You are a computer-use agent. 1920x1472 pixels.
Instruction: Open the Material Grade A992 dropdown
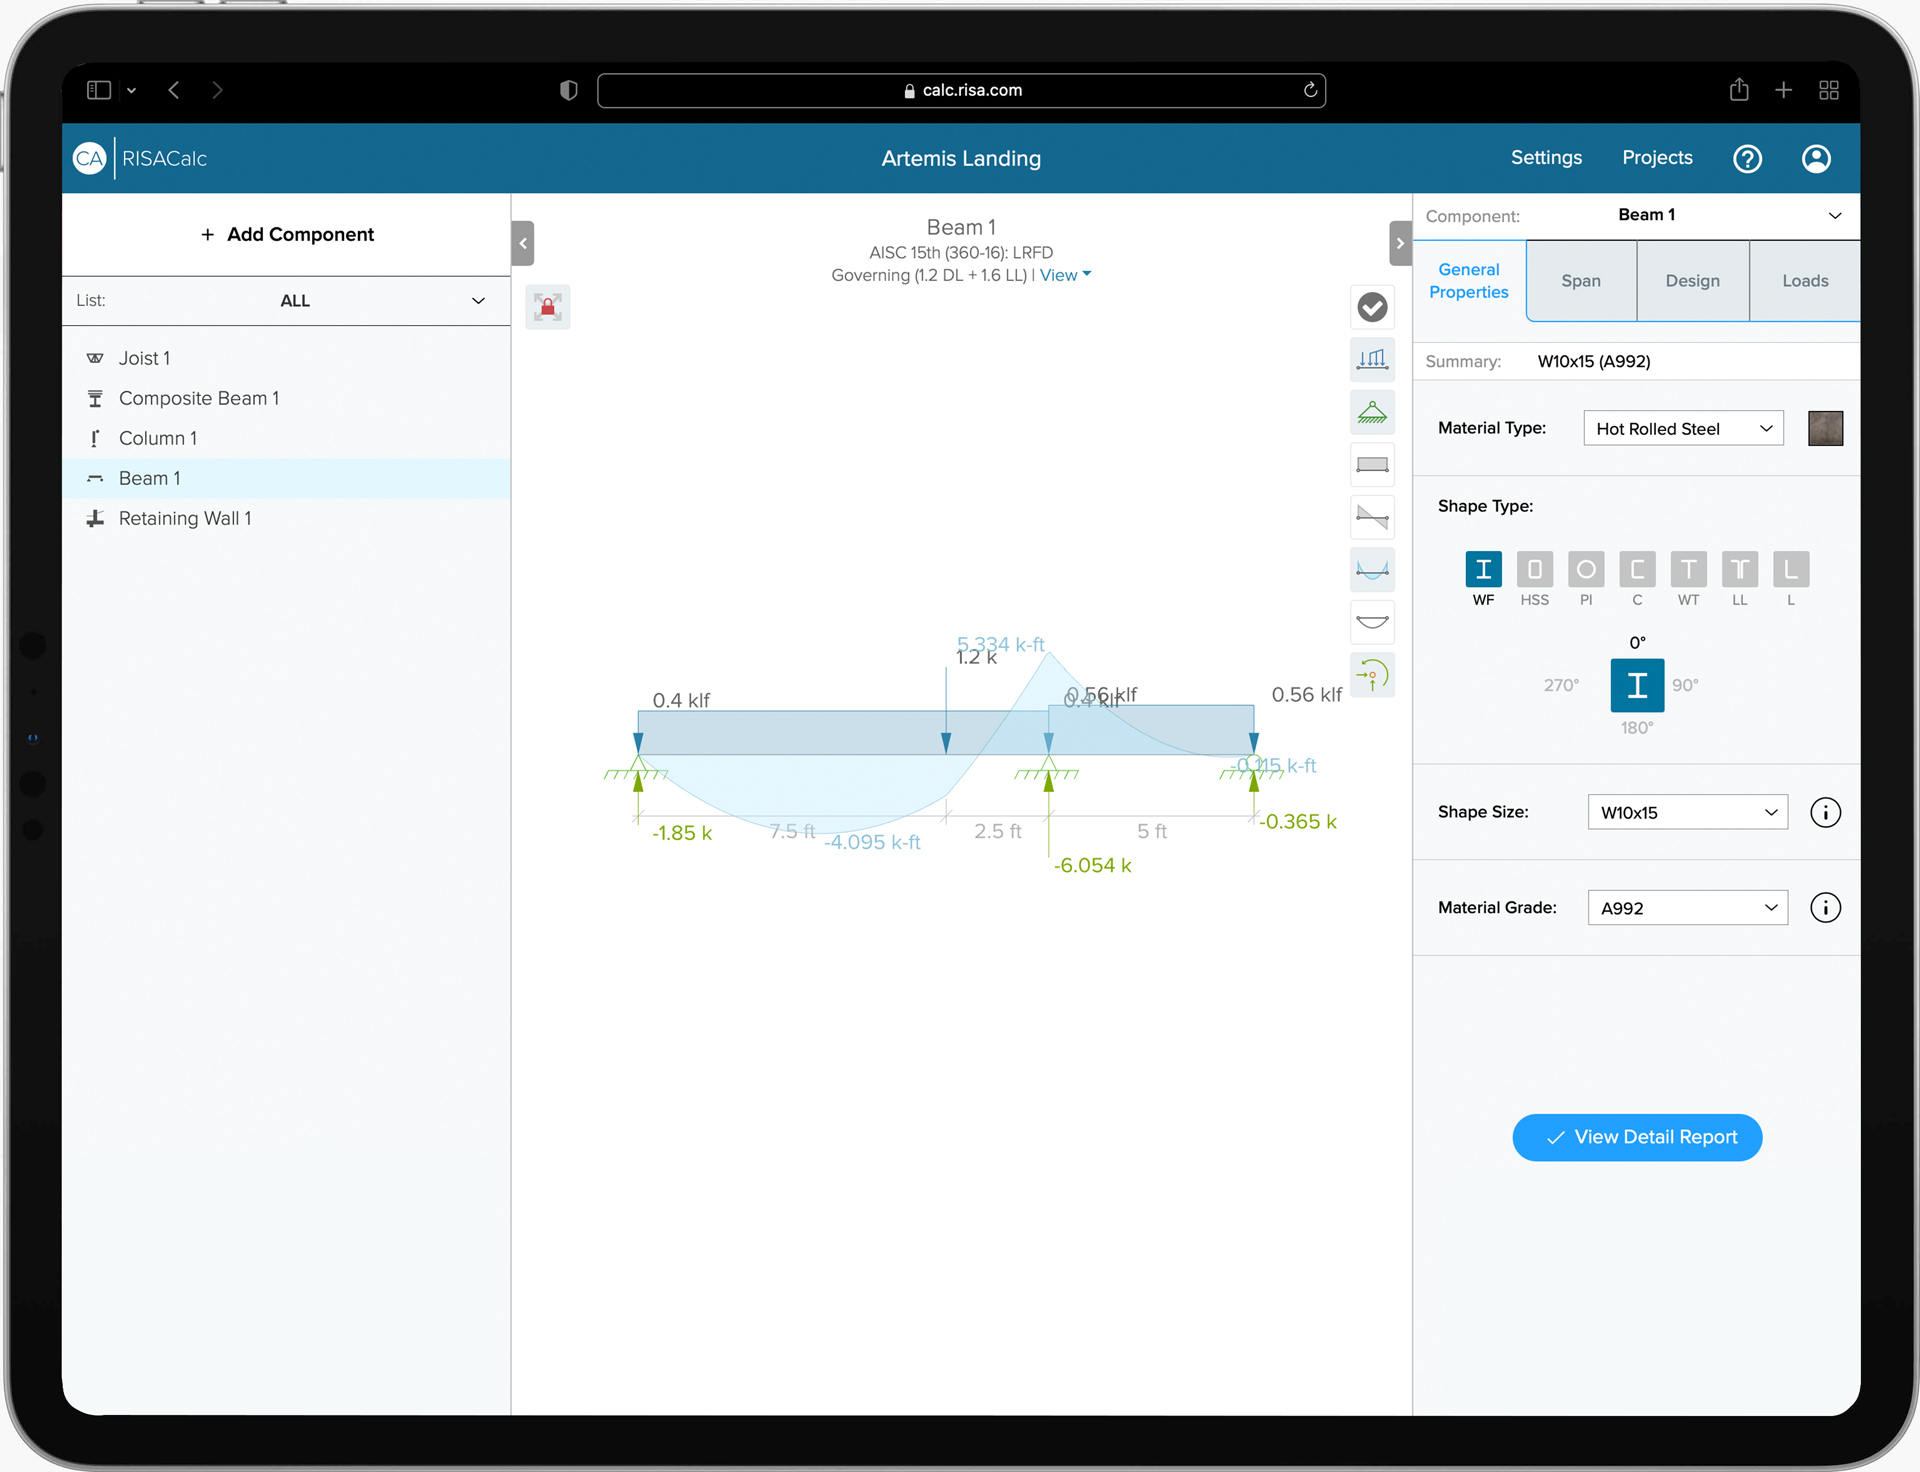click(1687, 907)
